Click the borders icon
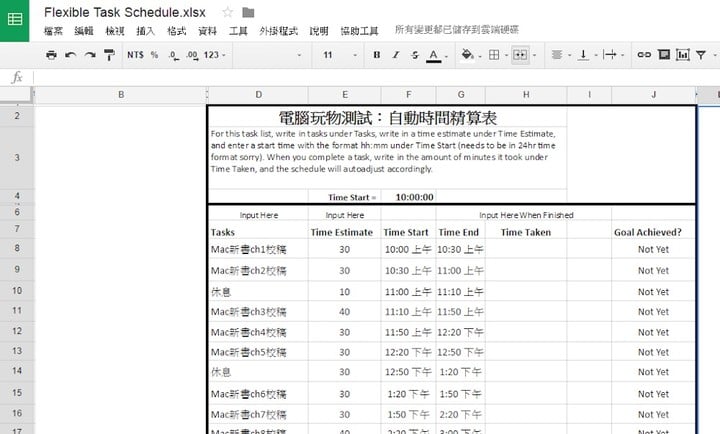 click(x=494, y=55)
